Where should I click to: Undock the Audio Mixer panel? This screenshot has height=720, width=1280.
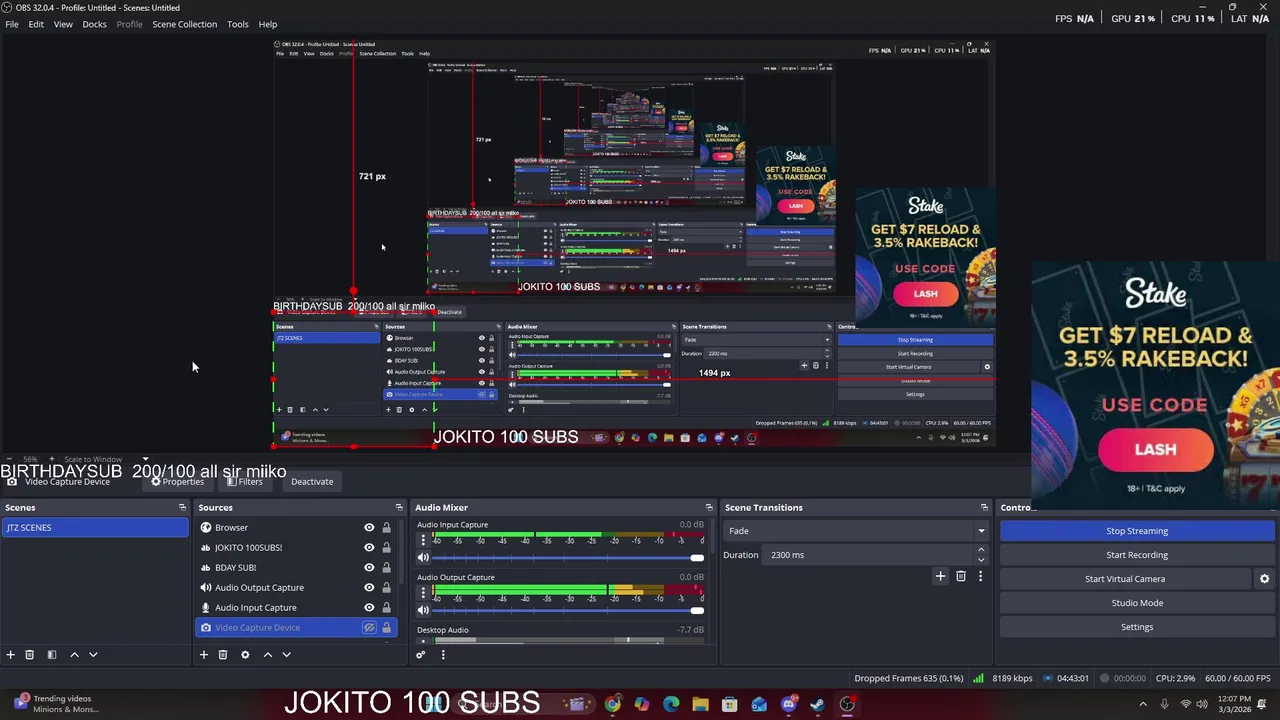click(x=709, y=508)
